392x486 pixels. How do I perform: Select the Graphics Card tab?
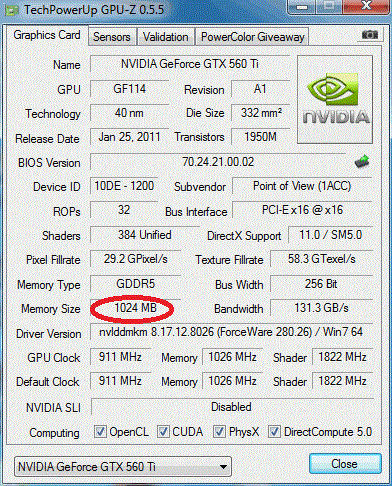(x=47, y=35)
